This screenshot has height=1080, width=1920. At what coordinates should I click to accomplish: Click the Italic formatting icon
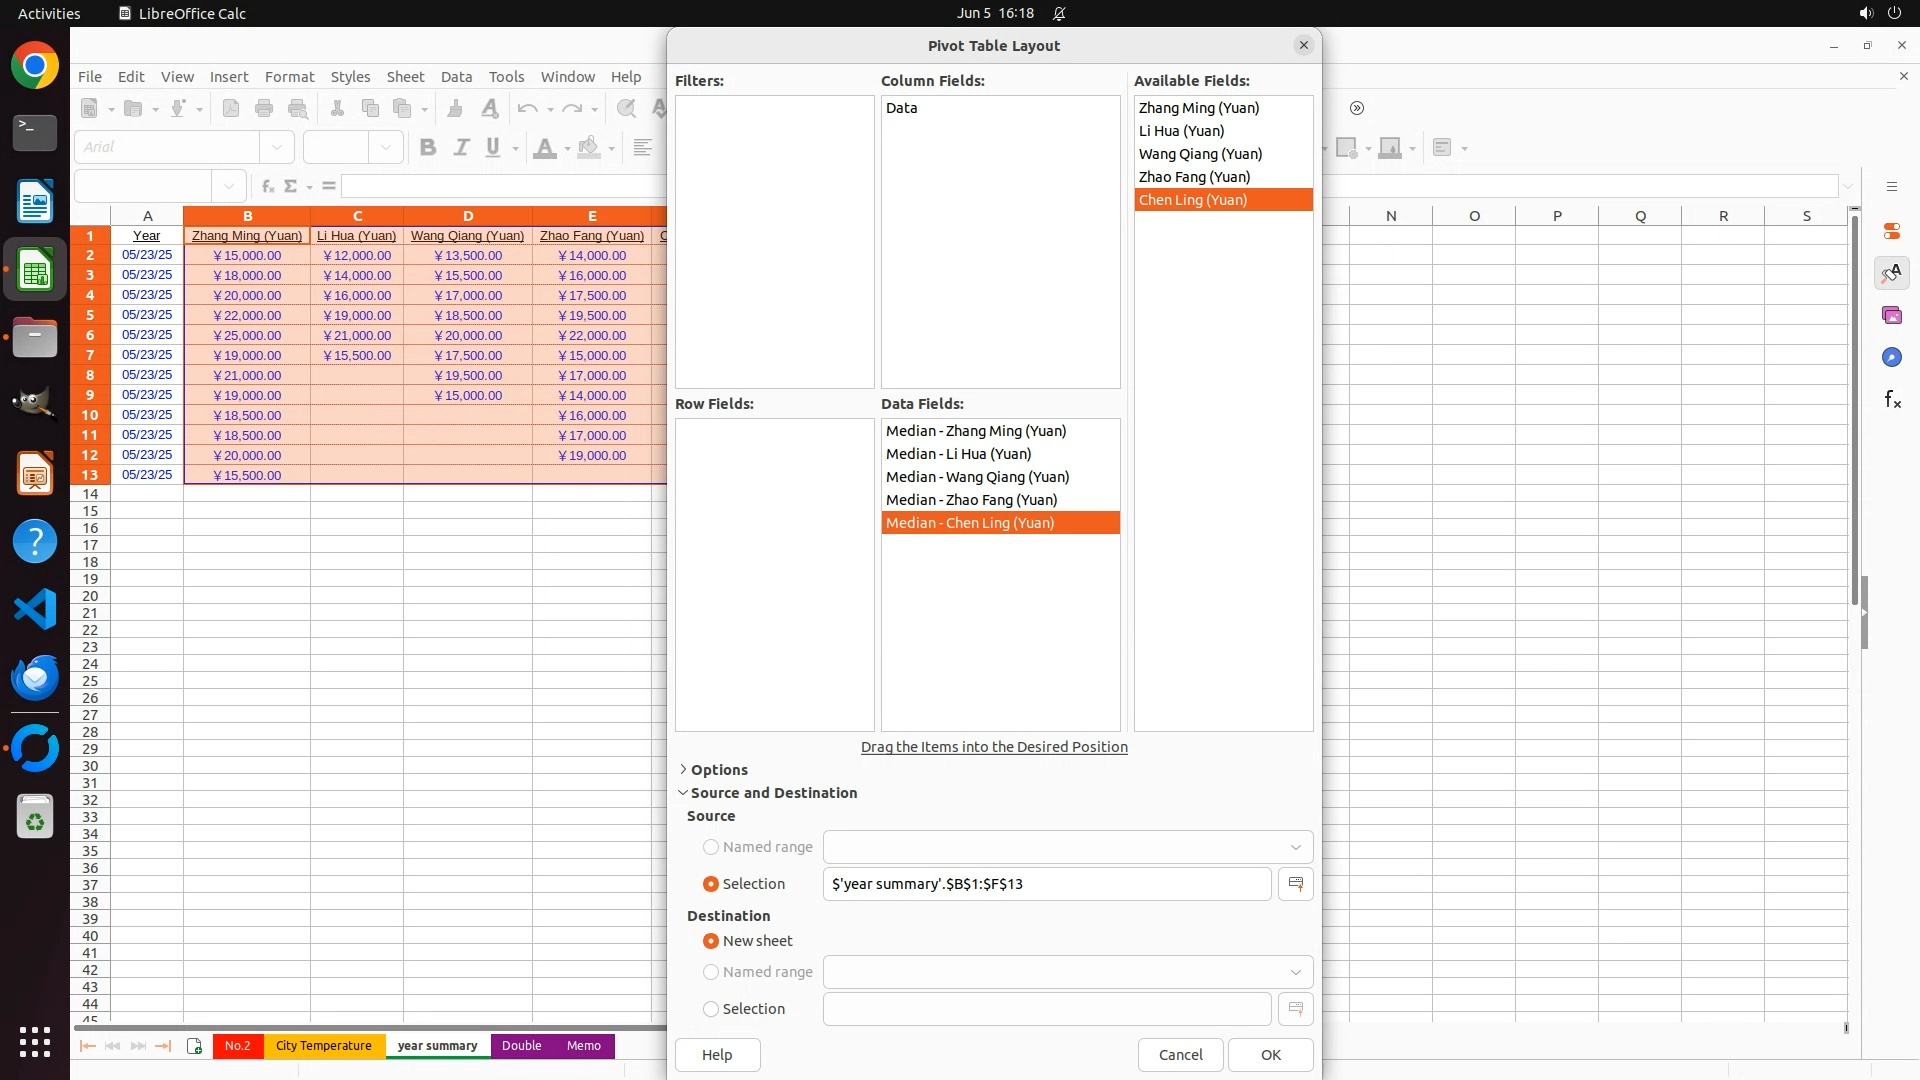[x=461, y=148]
